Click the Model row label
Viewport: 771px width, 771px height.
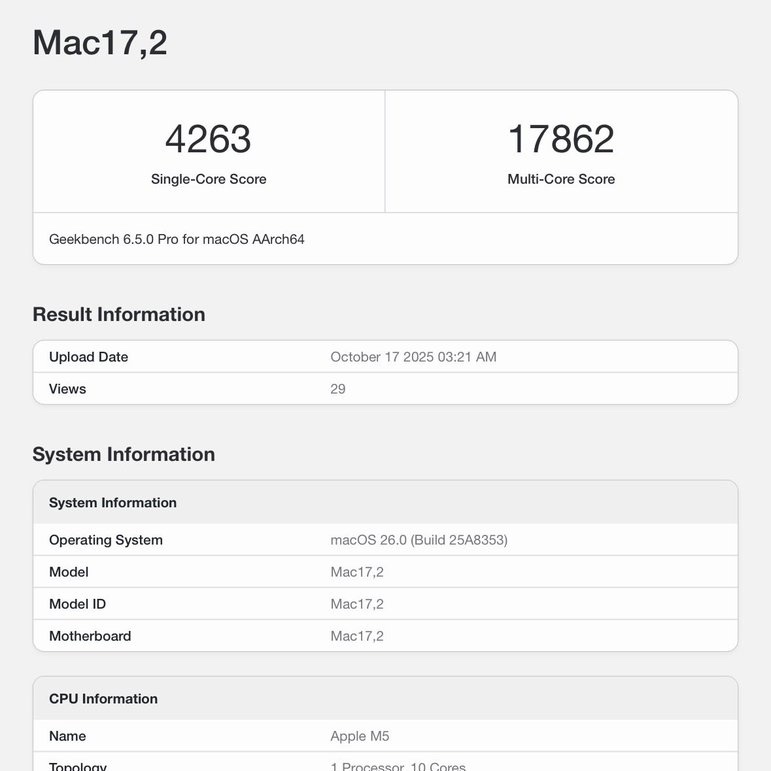point(69,572)
